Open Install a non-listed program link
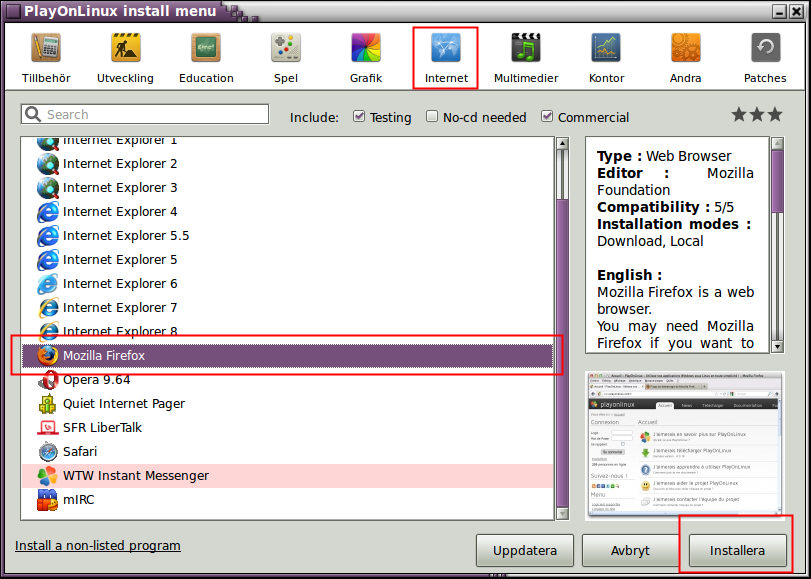The width and height of the screenshot is (811, 579). tap(98, 546)
